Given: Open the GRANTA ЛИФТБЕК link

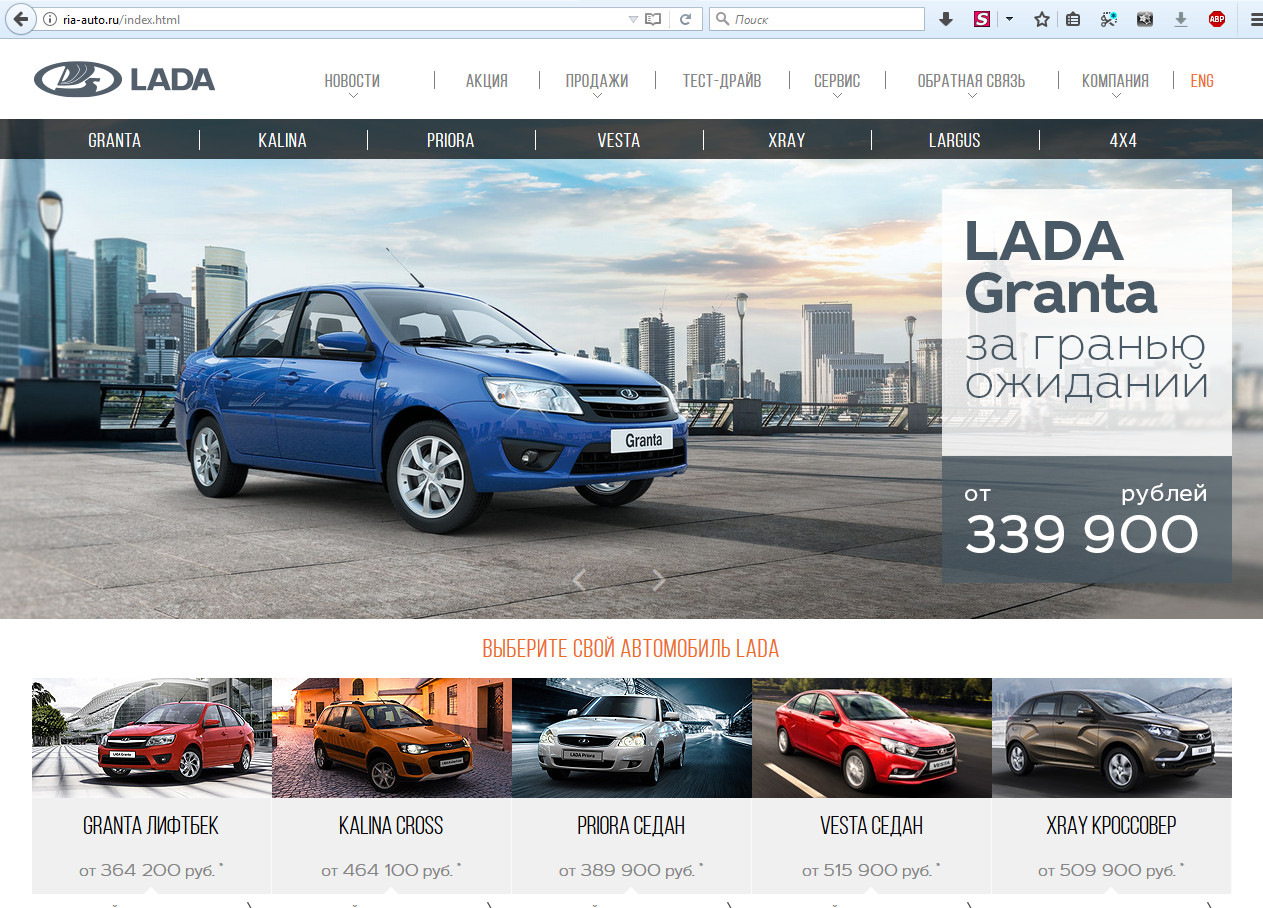Looking at the screenshot, I should 151,826.
